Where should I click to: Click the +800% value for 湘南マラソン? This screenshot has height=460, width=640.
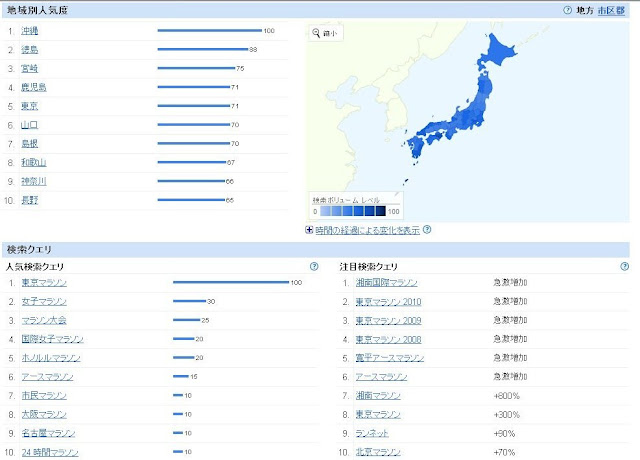pos(507,396)
